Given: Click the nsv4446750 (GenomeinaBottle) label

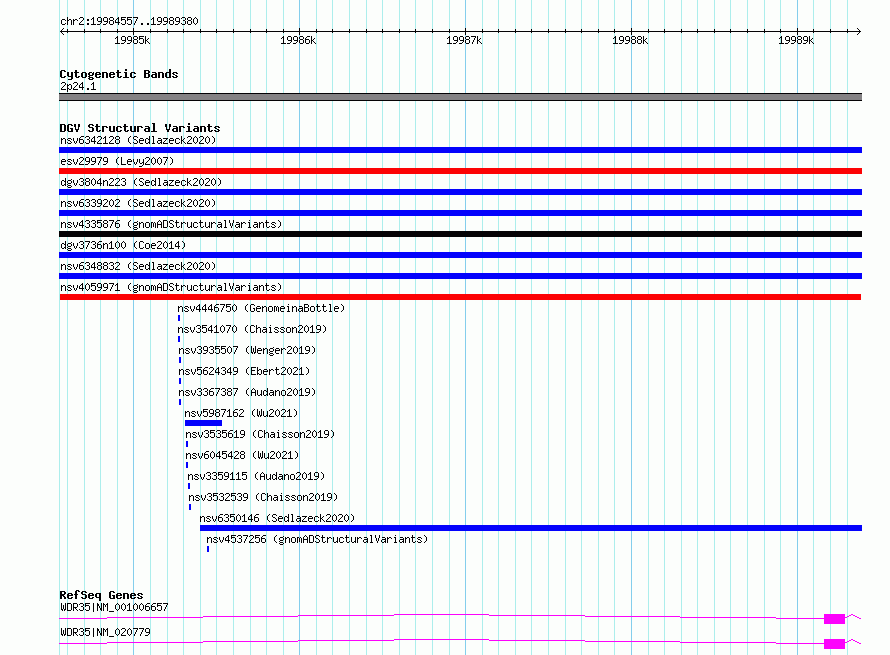Looking at the screenshot, I should 261,308.
